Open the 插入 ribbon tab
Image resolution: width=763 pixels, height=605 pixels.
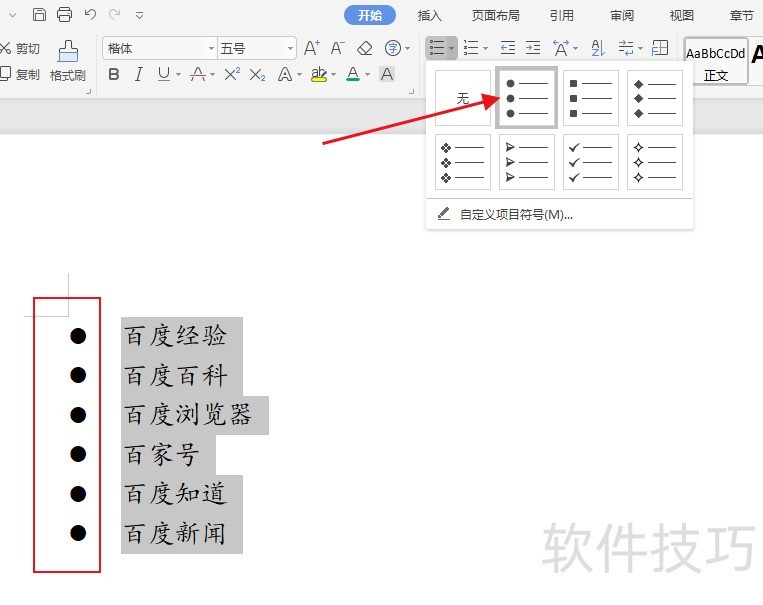click(x=429, y=16)
